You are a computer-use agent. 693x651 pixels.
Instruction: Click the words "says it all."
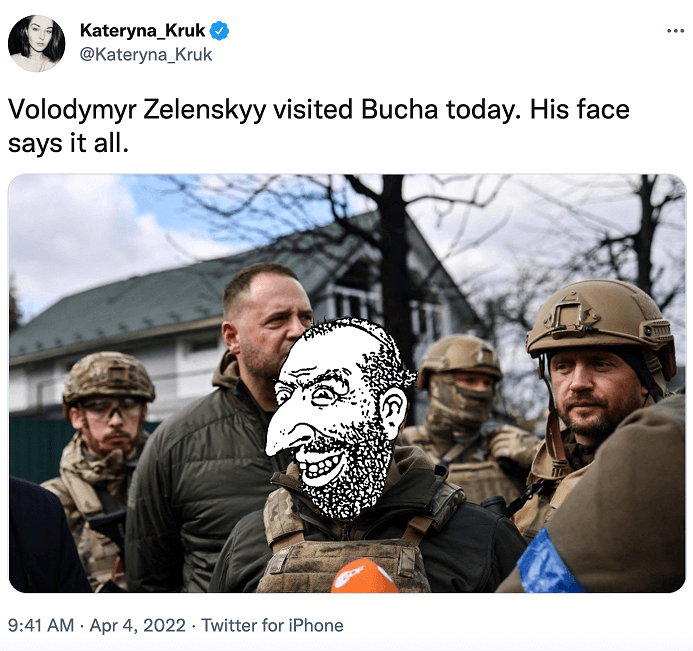(x=69, y=143)
